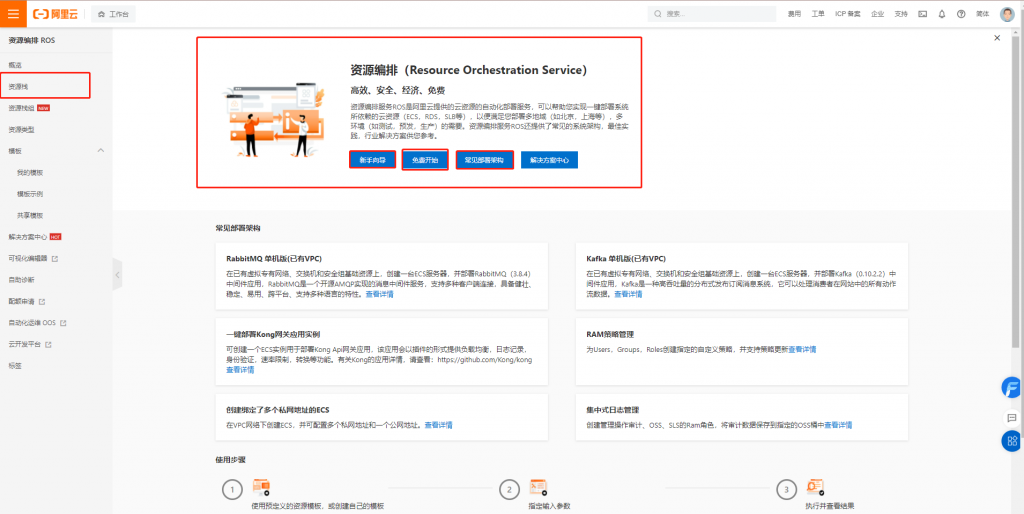Switch language via 简体
The height and width of the screenshot is (514, 1024).
click(x=982, y=14)
